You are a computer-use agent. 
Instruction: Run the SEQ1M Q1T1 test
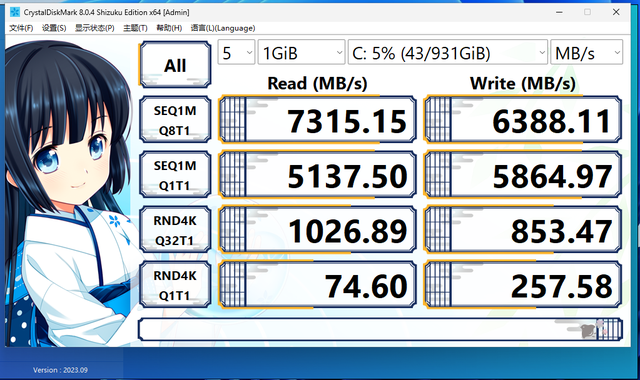[x=175, y=175]
